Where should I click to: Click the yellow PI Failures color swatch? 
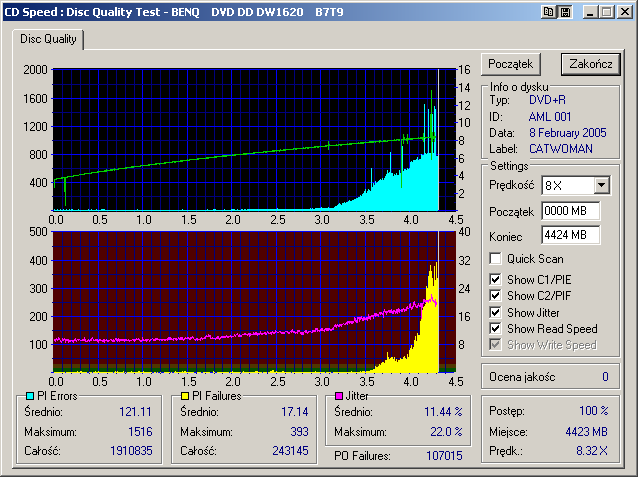[x=185, y=396]
